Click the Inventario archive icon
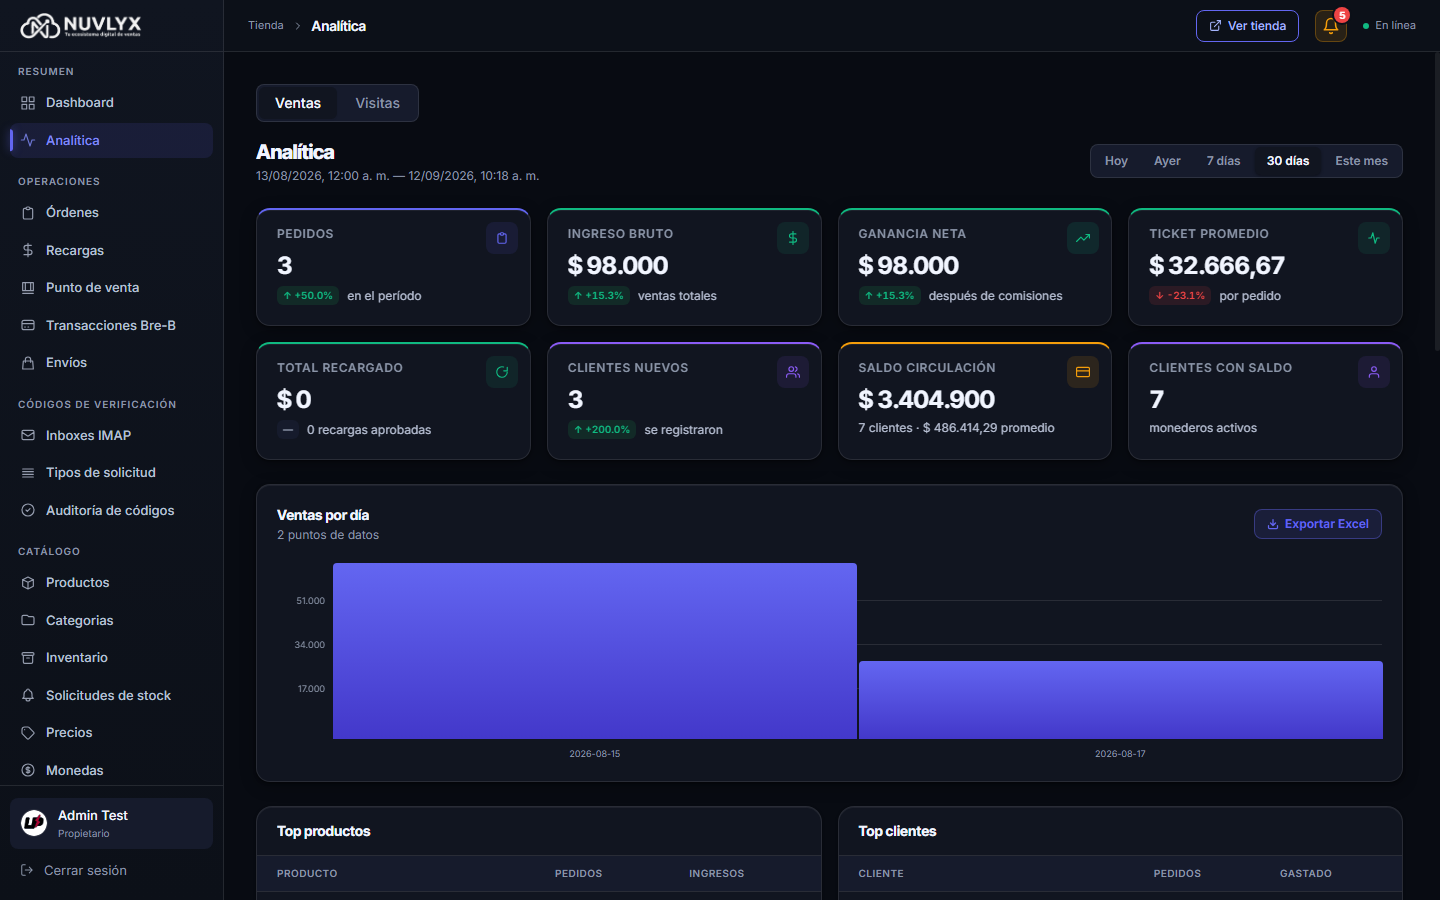1440x900 pixels. click(x=28, y=658)
